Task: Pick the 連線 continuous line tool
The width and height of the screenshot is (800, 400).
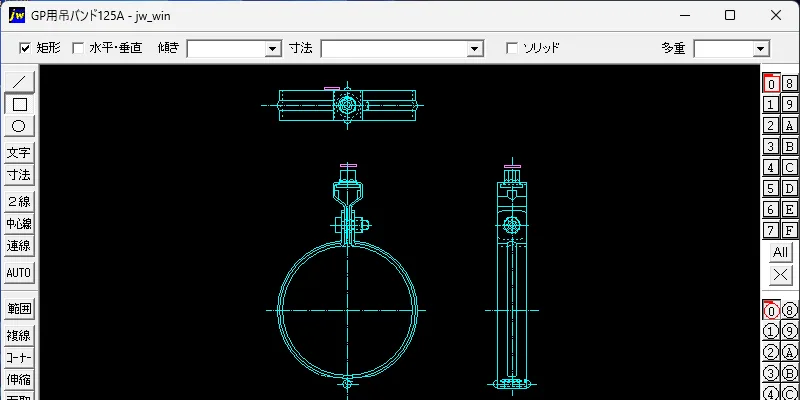Action: 19,246
